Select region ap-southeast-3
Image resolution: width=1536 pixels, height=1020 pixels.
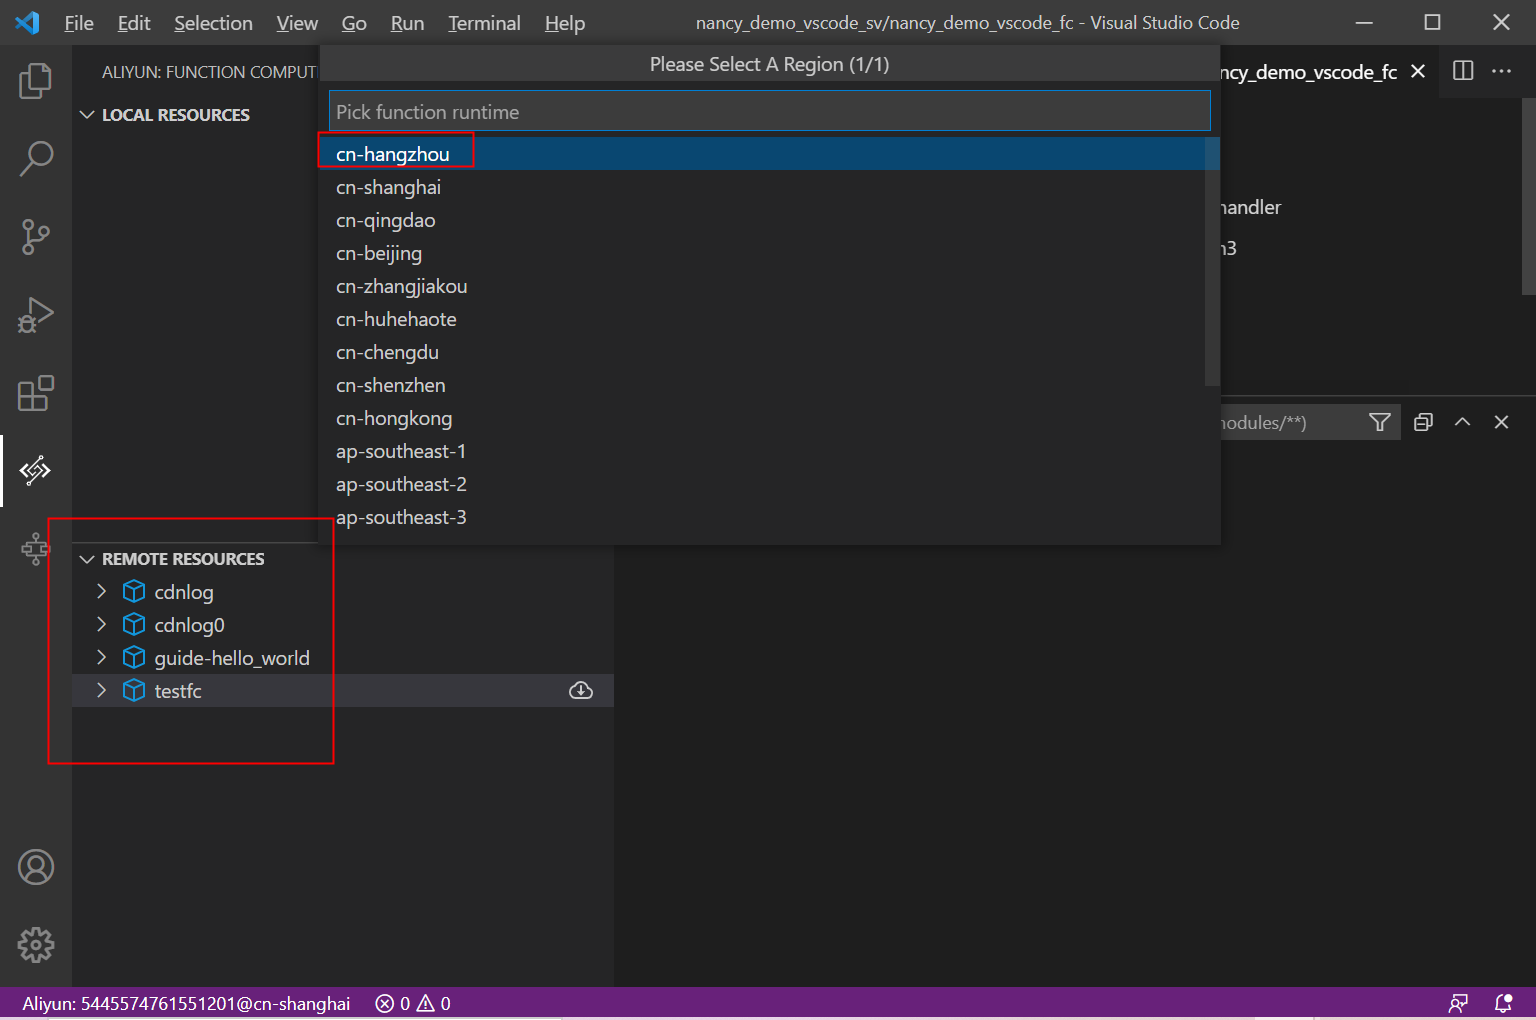coord(762,517)
